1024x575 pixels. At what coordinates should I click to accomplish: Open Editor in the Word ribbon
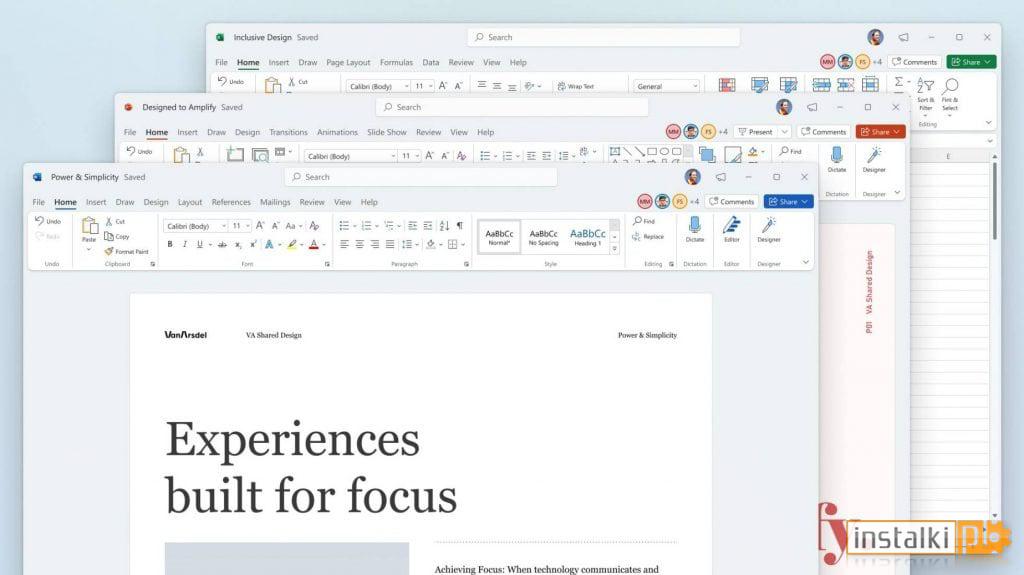pyautogui.click(x=731, y=230)
